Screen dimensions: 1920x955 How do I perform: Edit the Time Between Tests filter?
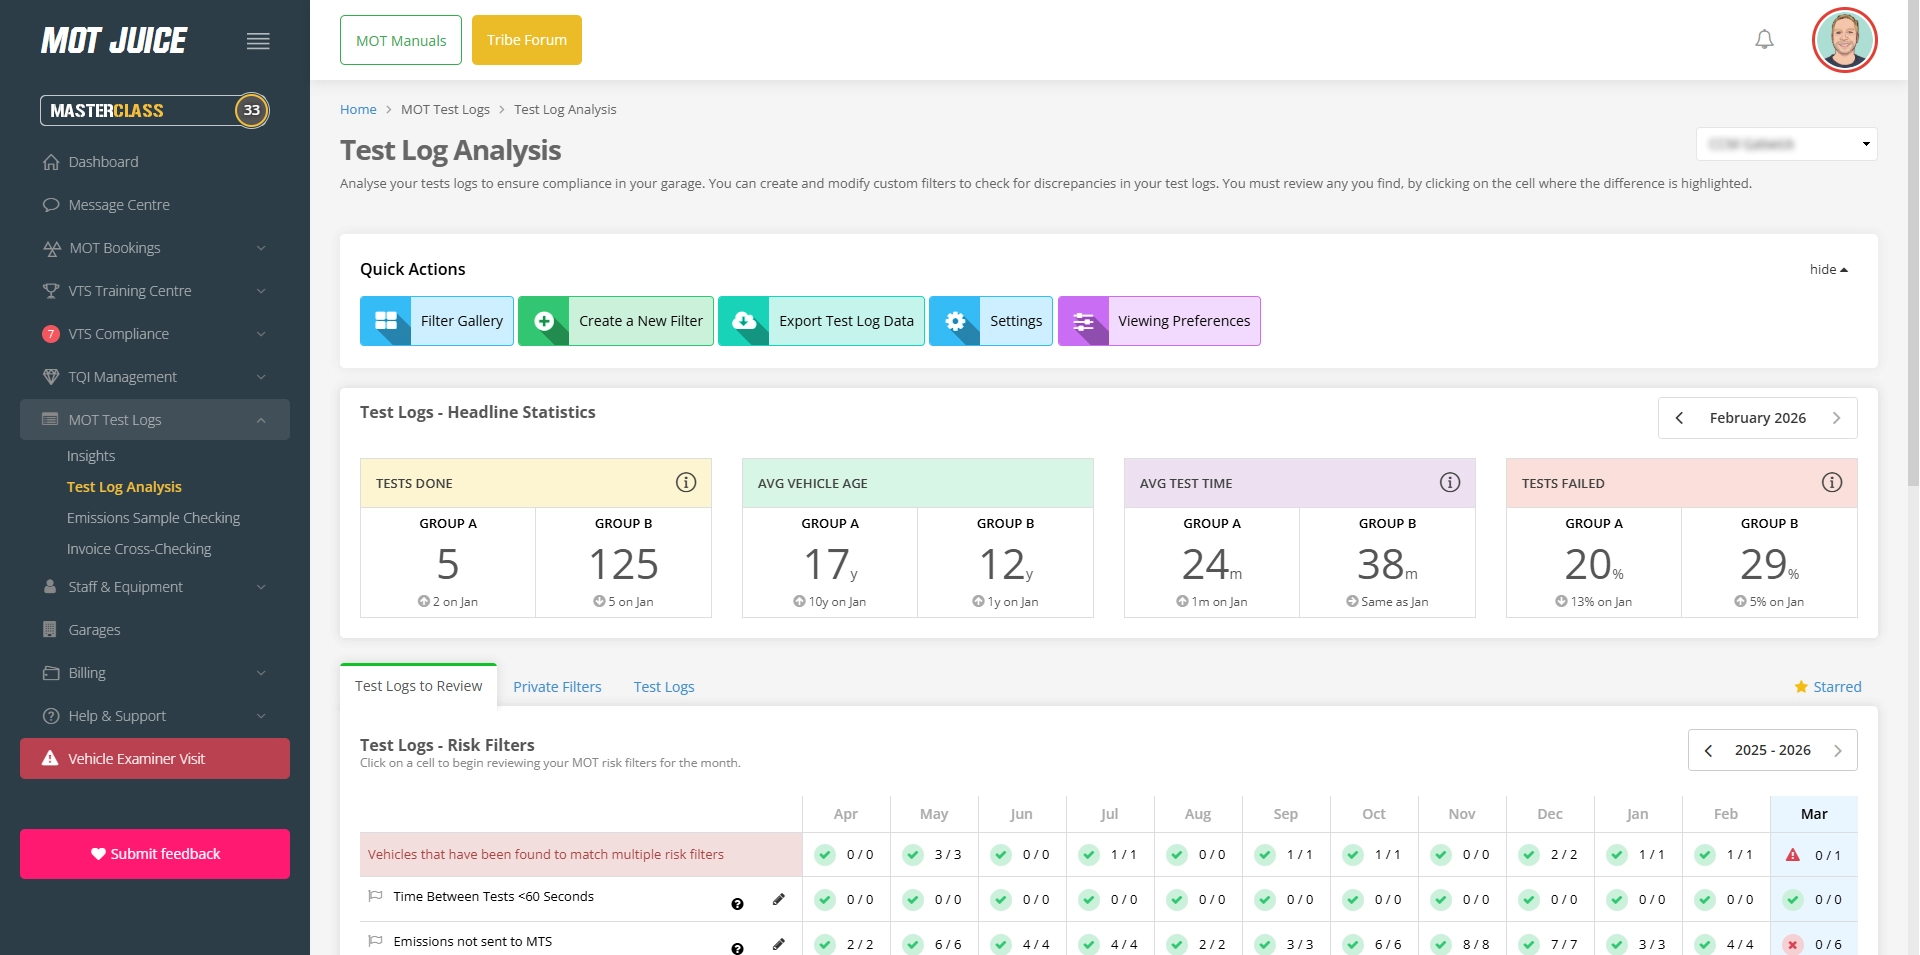click(x=779, y=900)
